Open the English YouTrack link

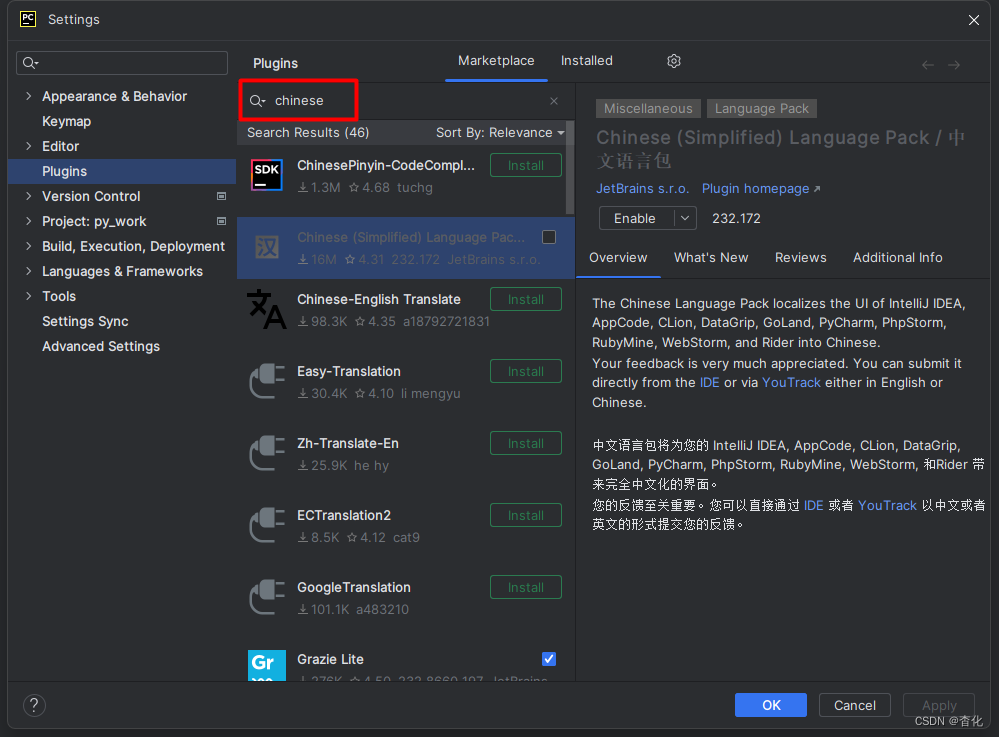791,383
